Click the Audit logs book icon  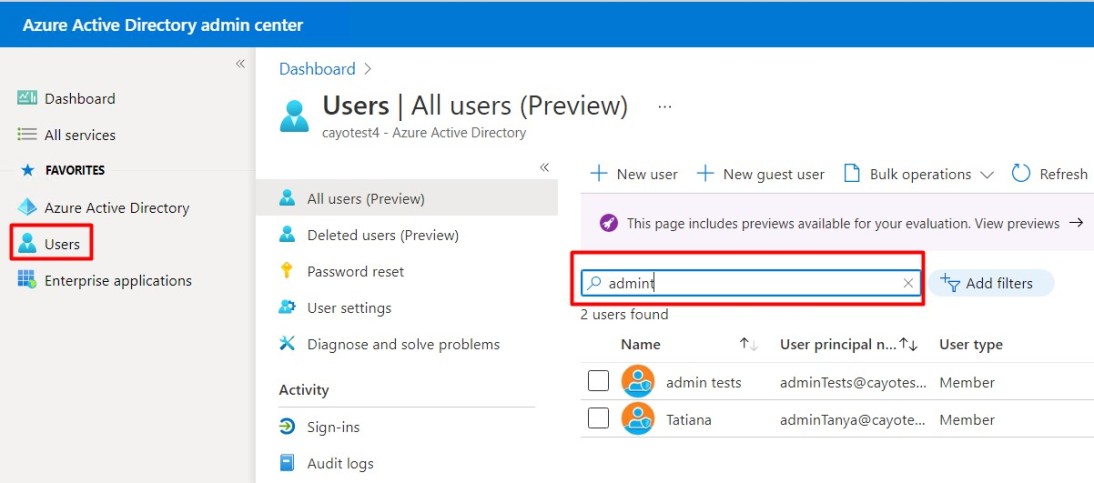[x=287, y=463]
